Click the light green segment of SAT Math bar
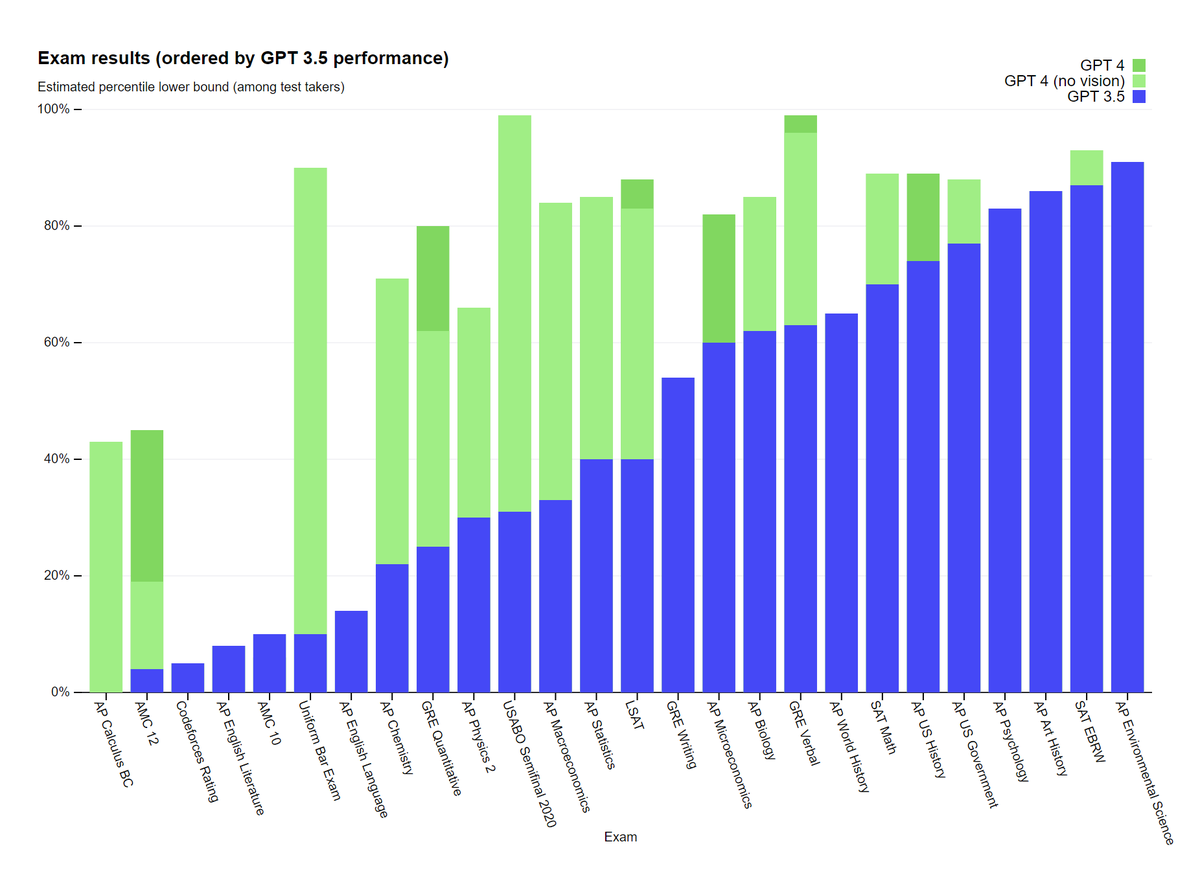This screenshot has height=879, width=1200. pos(883,229)
